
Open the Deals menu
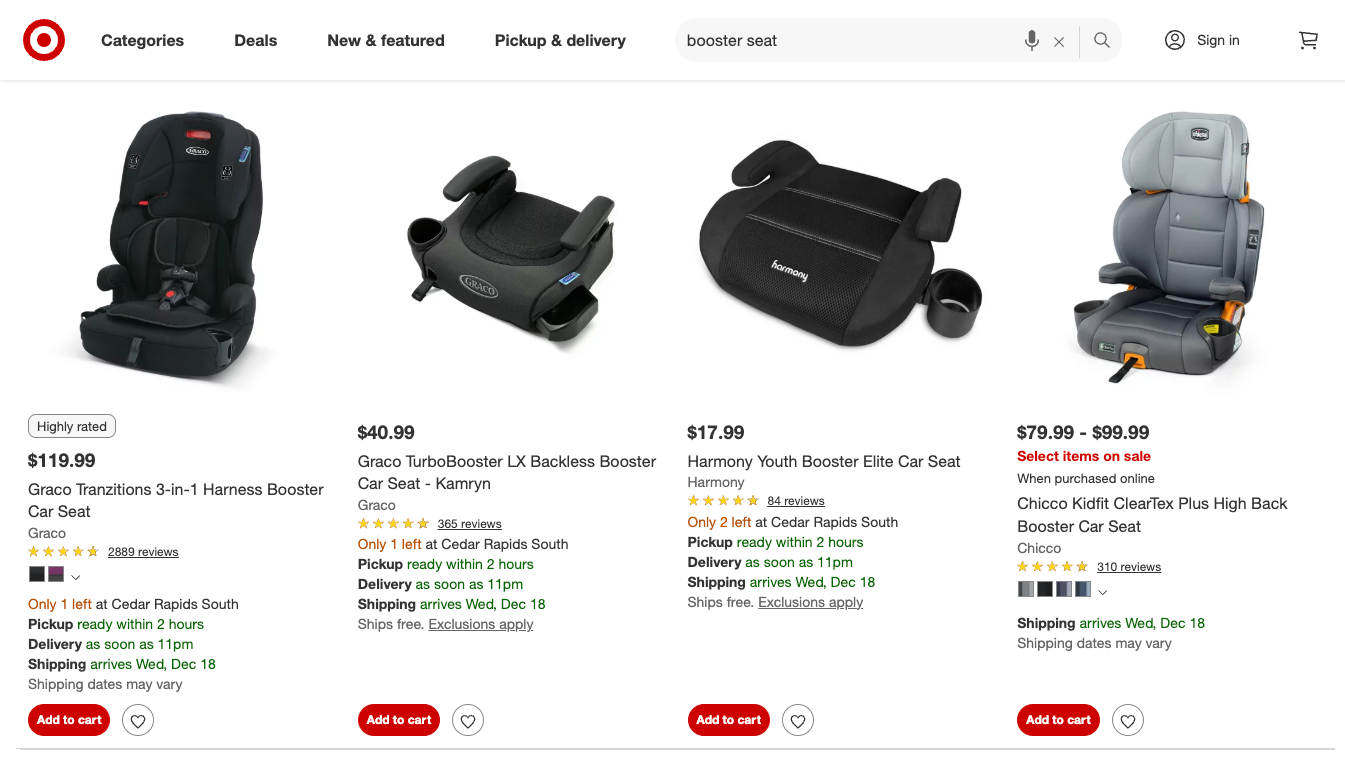tap(255, 41)
